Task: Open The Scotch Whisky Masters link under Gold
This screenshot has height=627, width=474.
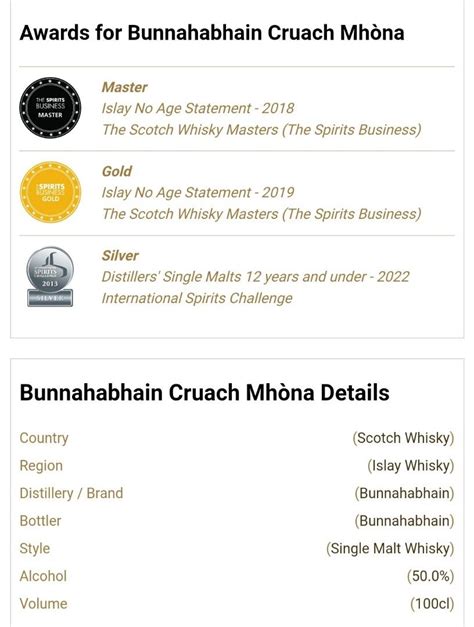Action: 262,214
